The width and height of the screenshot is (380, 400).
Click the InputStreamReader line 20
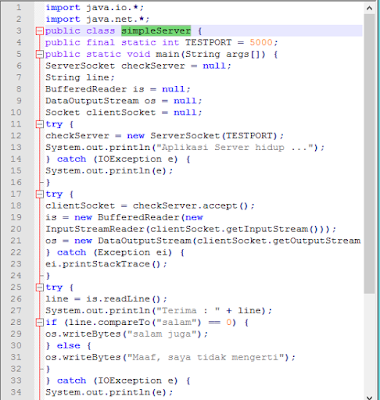pyautogui.click(x=191, y=229)
